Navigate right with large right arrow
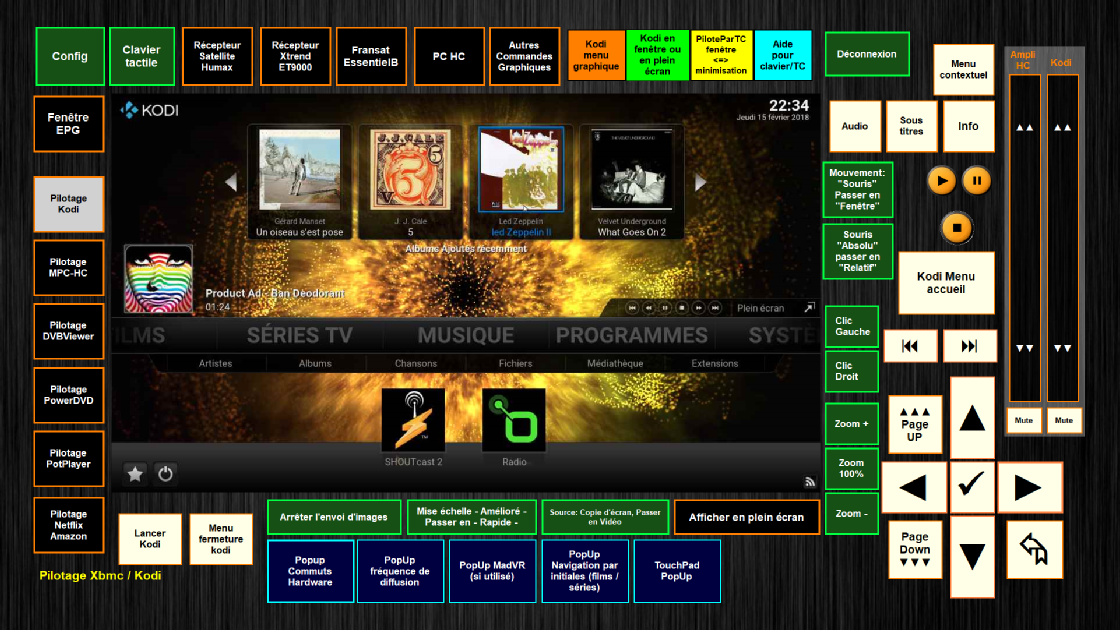 [1029, 488]
